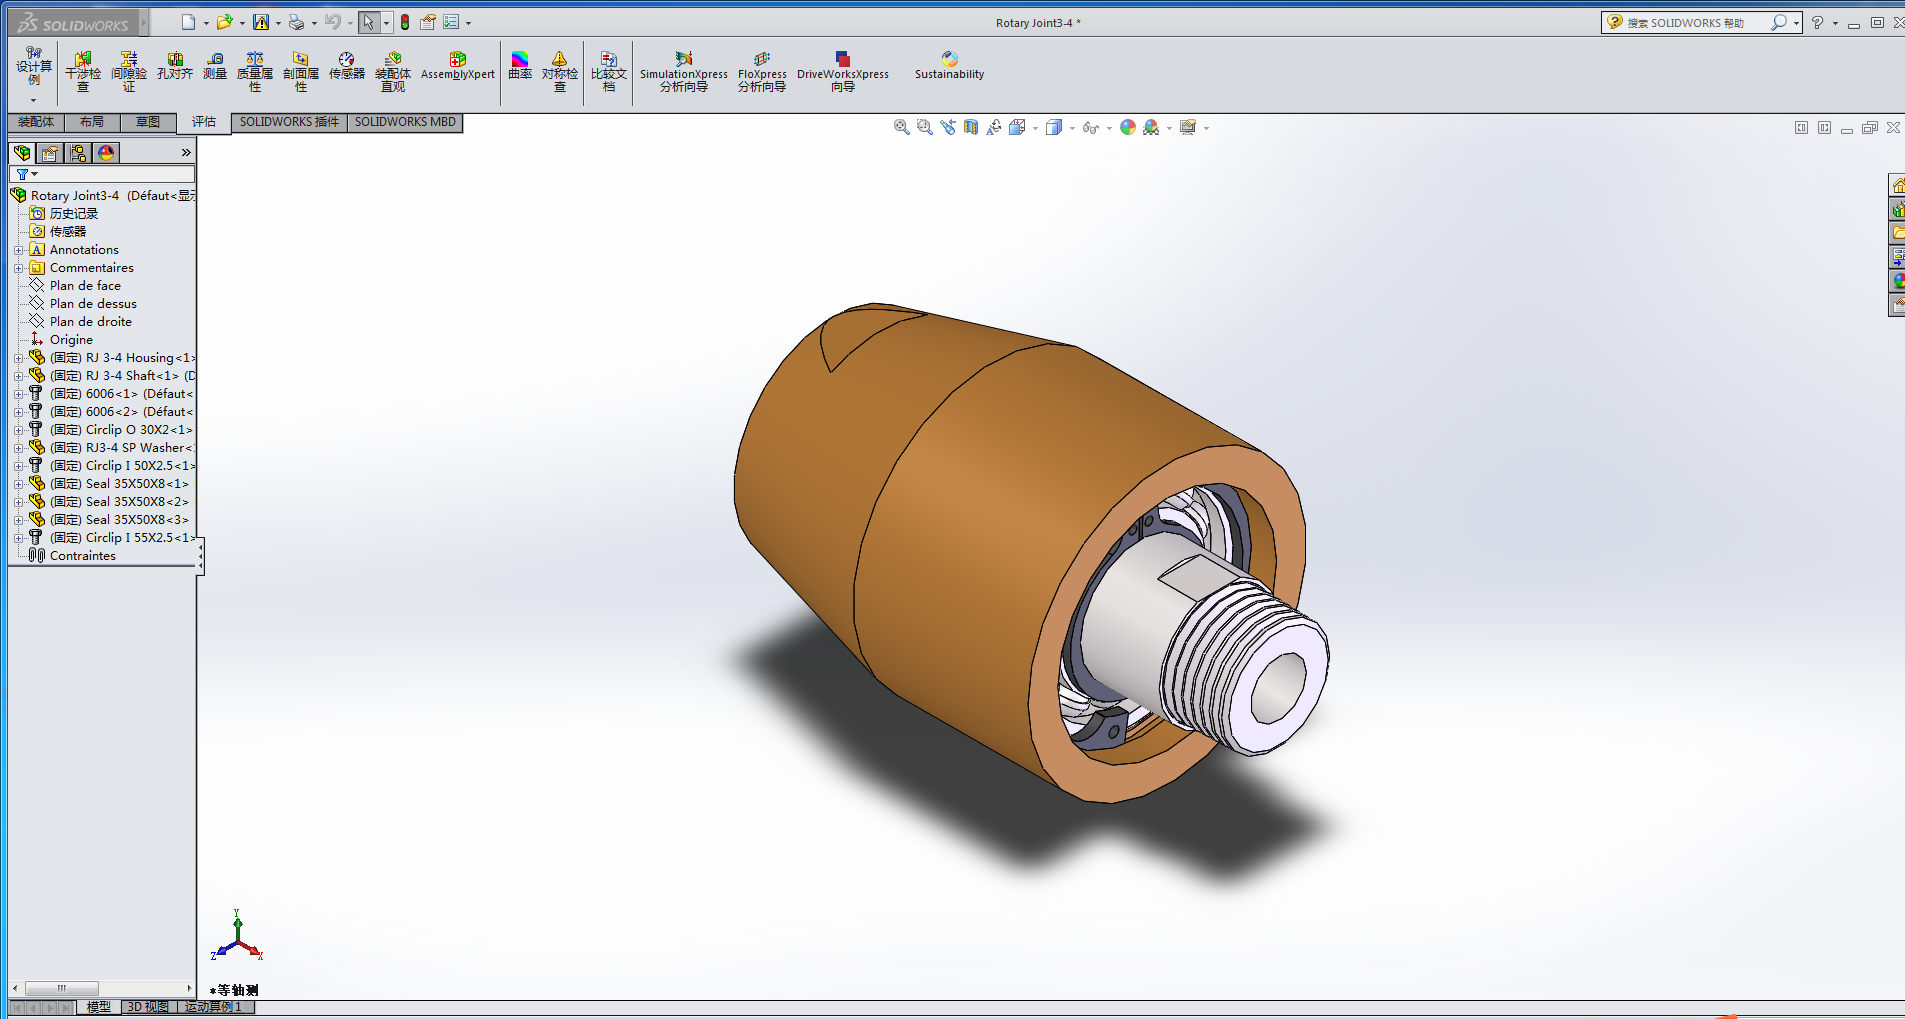Select Plan de face in feature tree
The height and width of the screenshot is (1019, 1905).
(x=85, y=286)
